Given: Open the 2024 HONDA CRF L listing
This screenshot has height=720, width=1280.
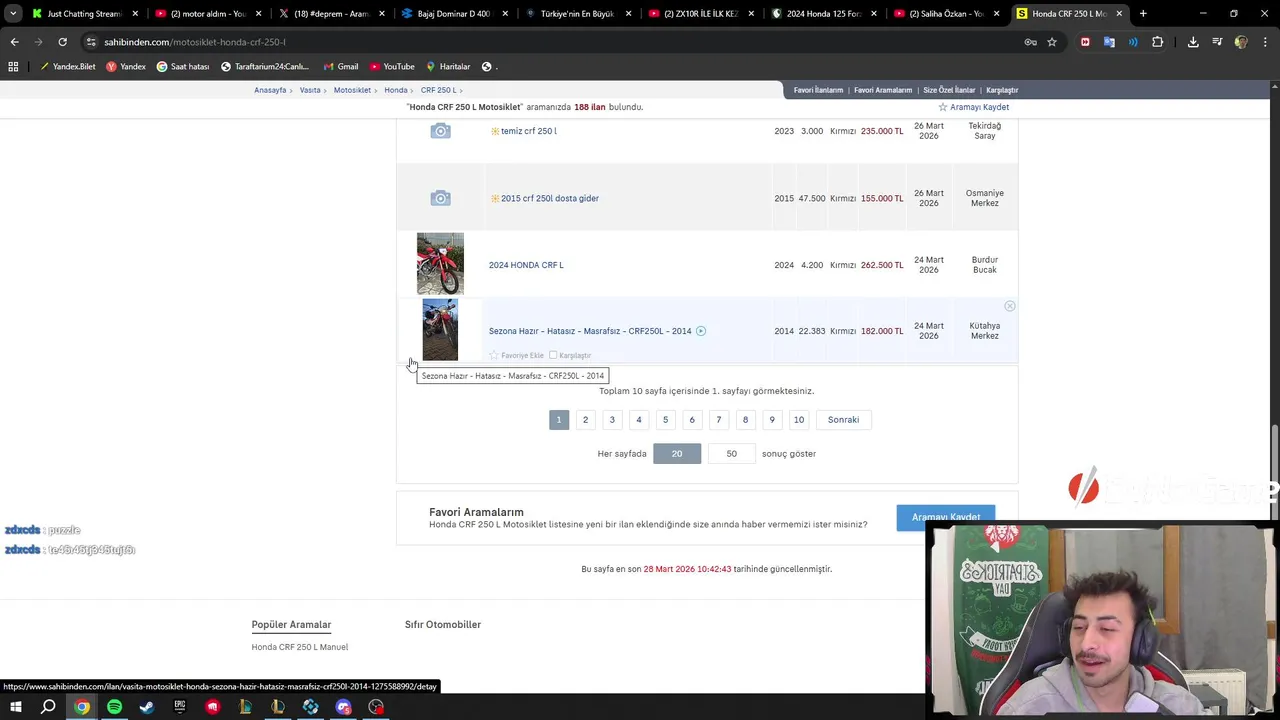Looking at the screenshot, I should pos(526,265).
